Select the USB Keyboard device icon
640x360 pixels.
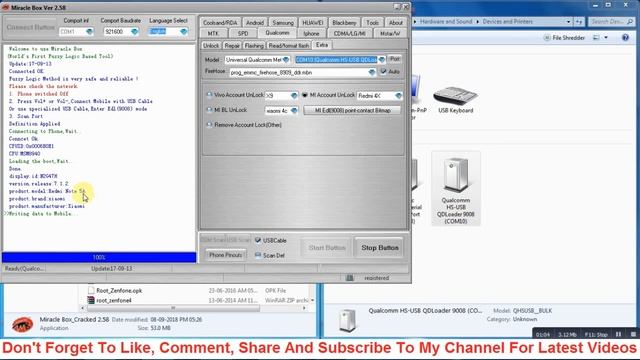click(x=455, y=95)
